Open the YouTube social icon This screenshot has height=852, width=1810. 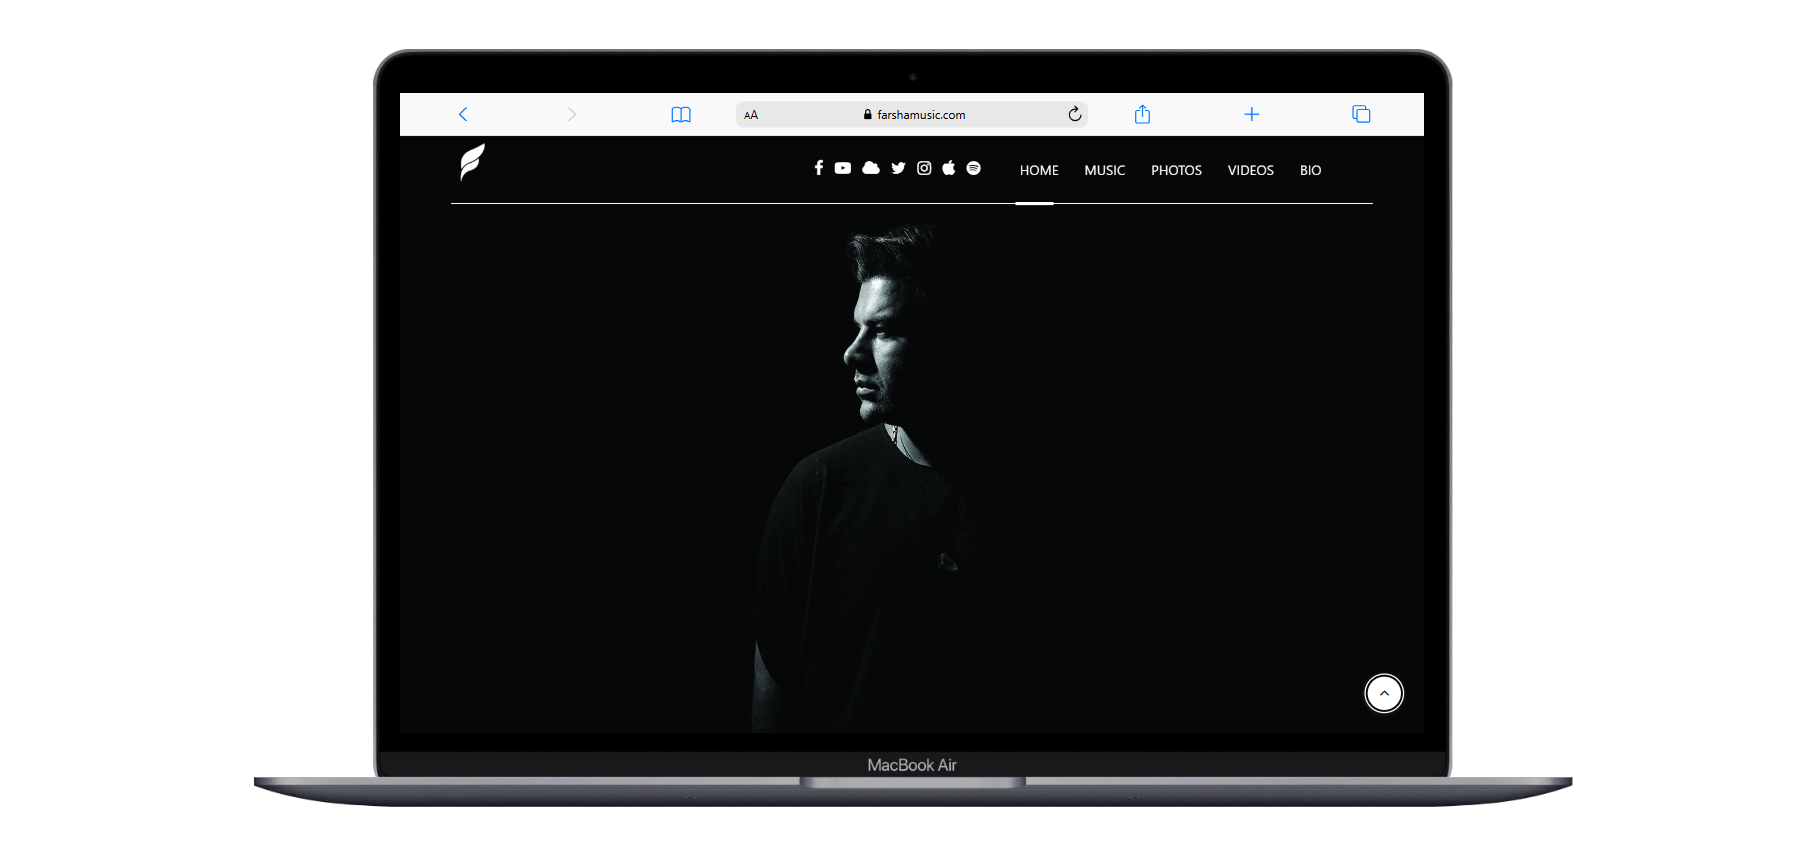pos(843,168)
